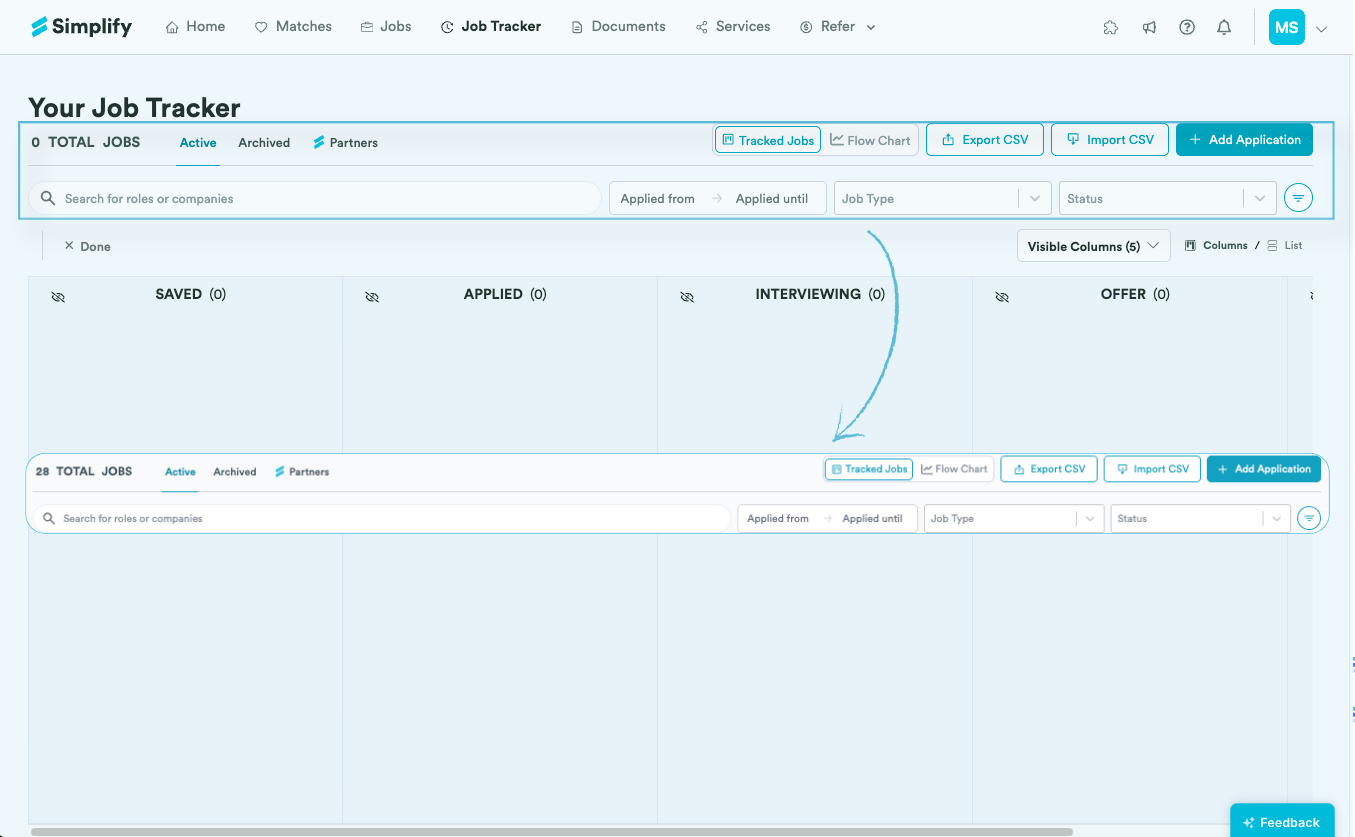Open Job Tracker in the navigation
The height and width of the screenshot is (837, 1355).
[491, 27]
